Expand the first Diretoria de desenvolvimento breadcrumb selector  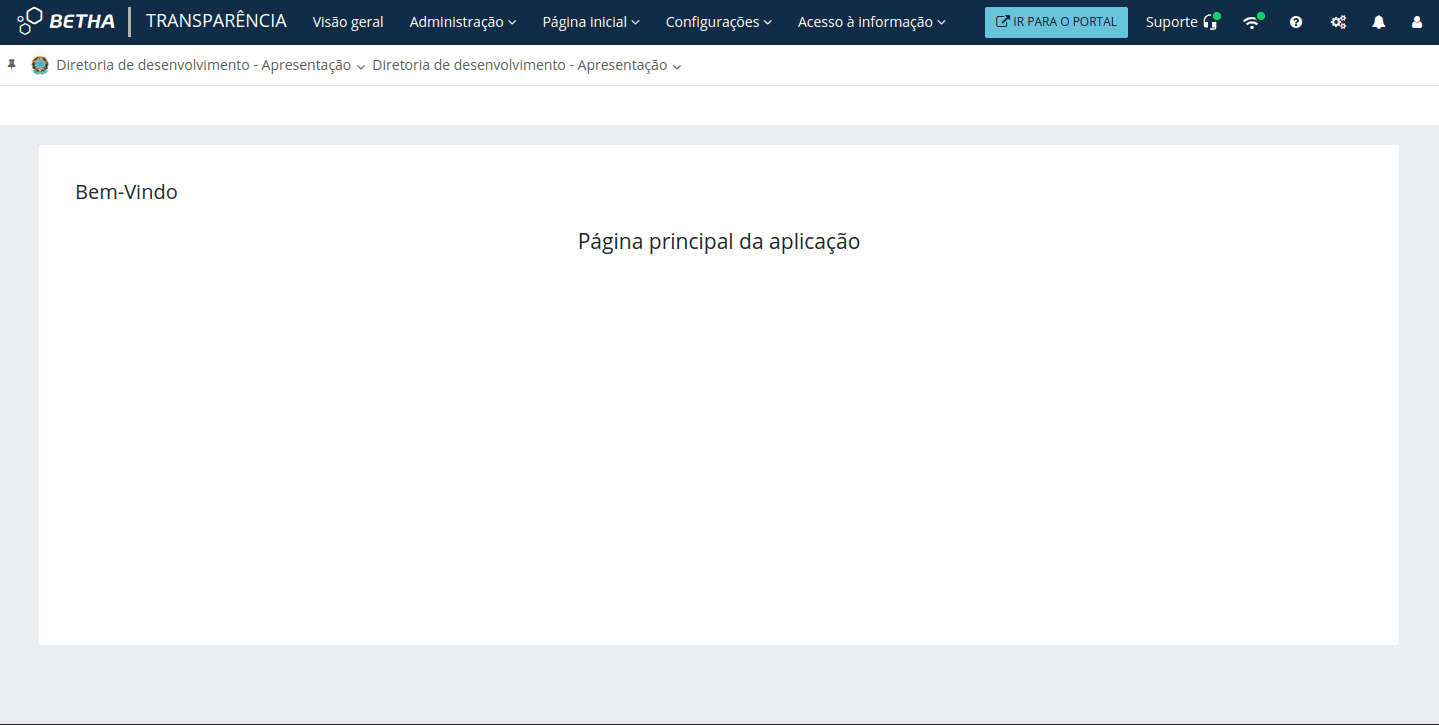[x=361, y=66]
